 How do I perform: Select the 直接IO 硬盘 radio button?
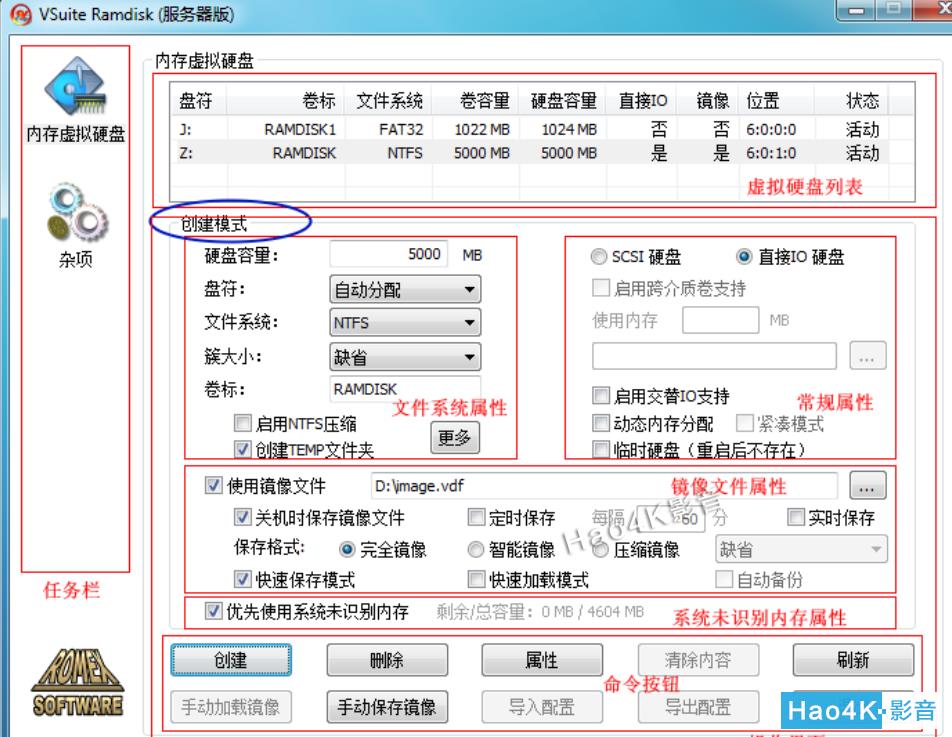point(744,257)
